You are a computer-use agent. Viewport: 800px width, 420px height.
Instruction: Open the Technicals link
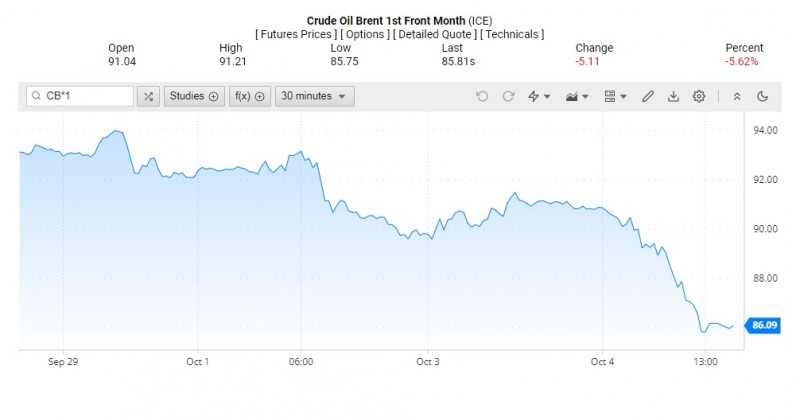pos(512,34)
